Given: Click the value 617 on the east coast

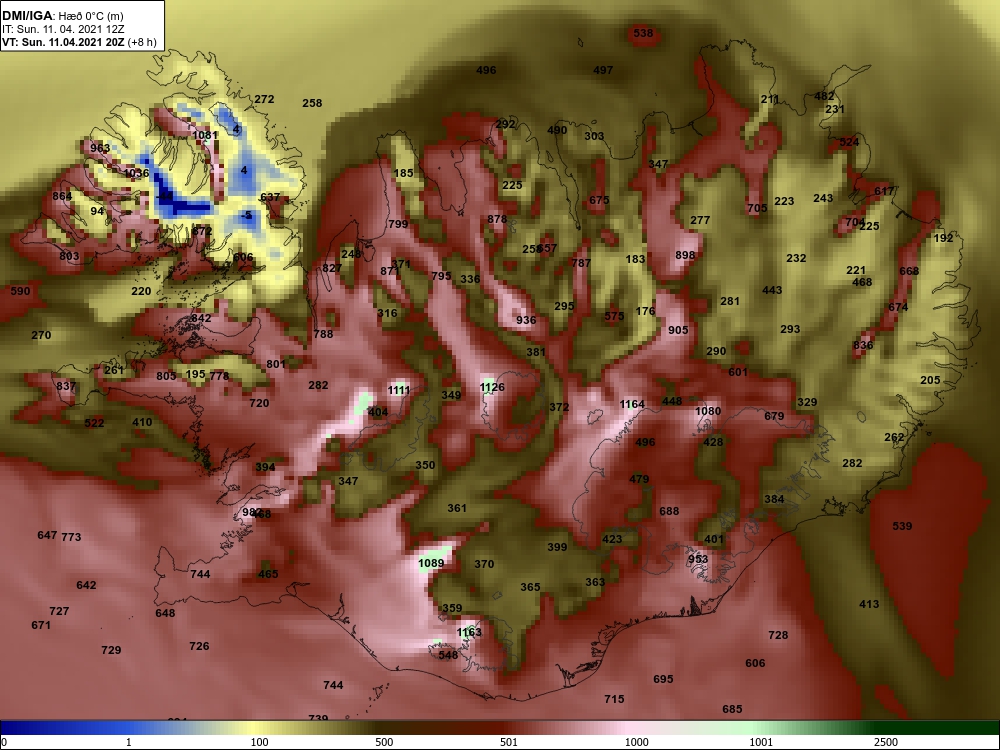Looking at the screenshot, I should (885, 191).
